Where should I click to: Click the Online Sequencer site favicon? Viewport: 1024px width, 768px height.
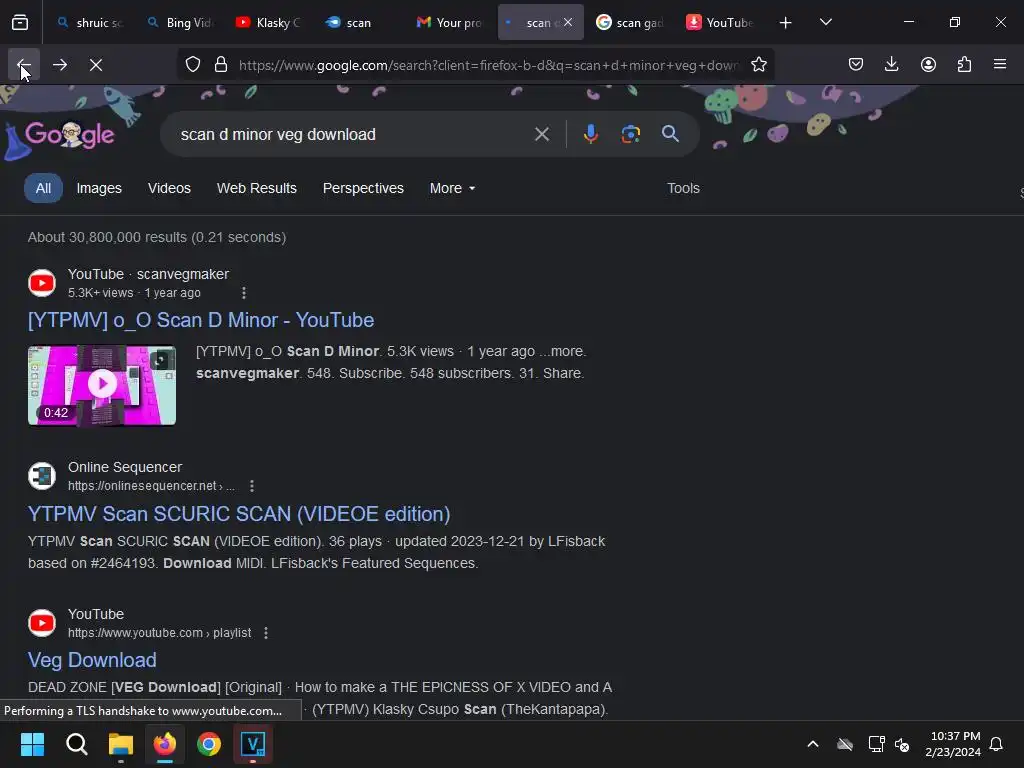click(42, 476)
